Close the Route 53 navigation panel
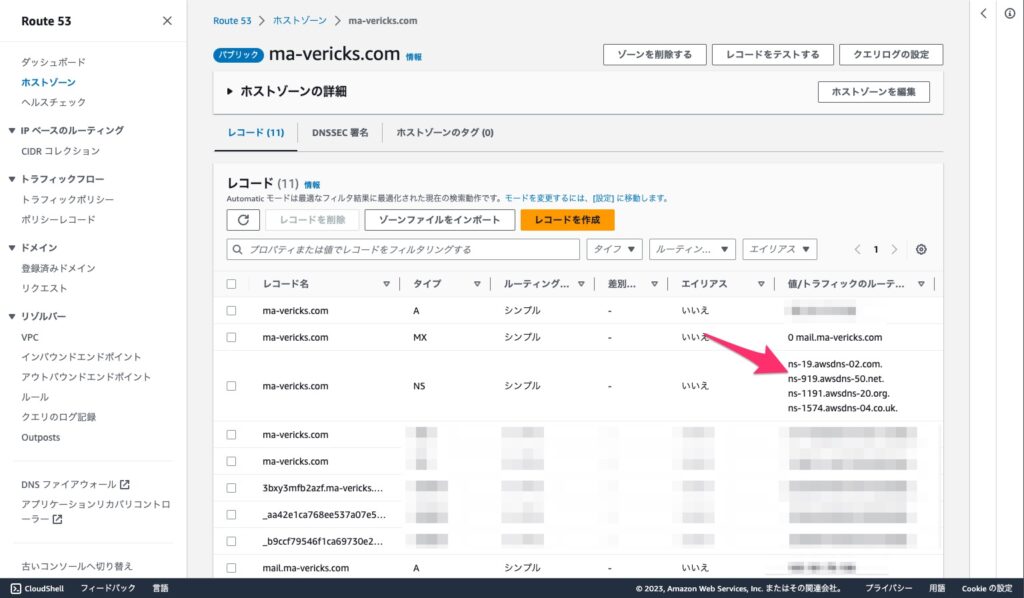The height and width of the screenshot is (598, 1024). 167,21
